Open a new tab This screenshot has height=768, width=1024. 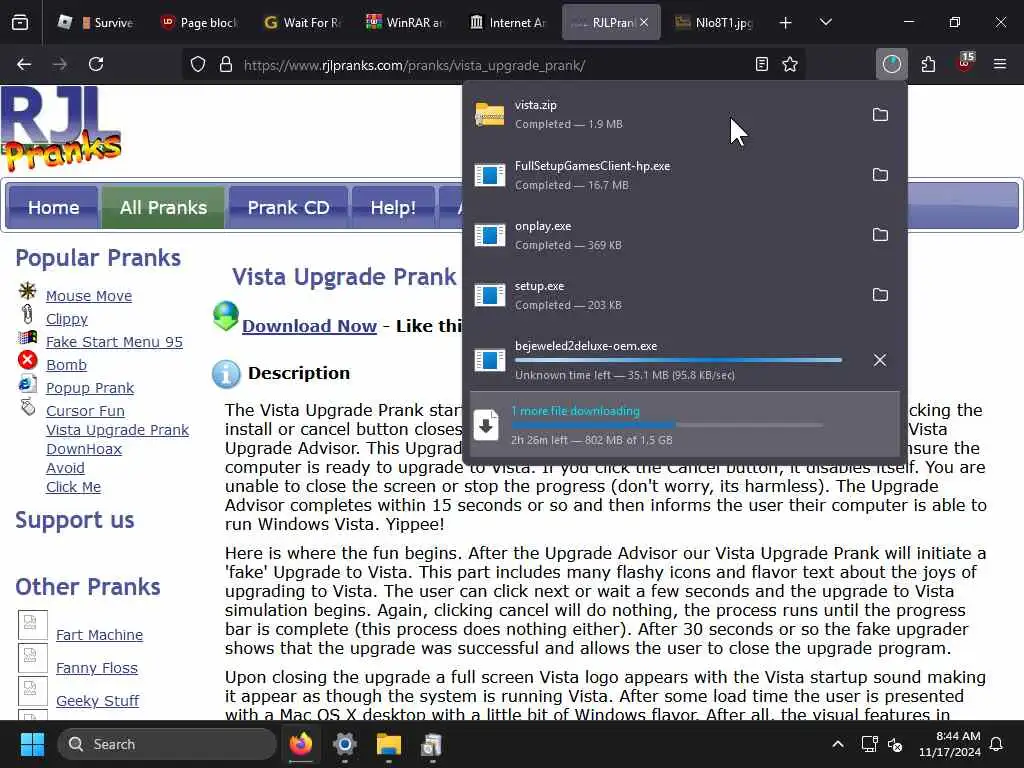[x=786, y=23]
